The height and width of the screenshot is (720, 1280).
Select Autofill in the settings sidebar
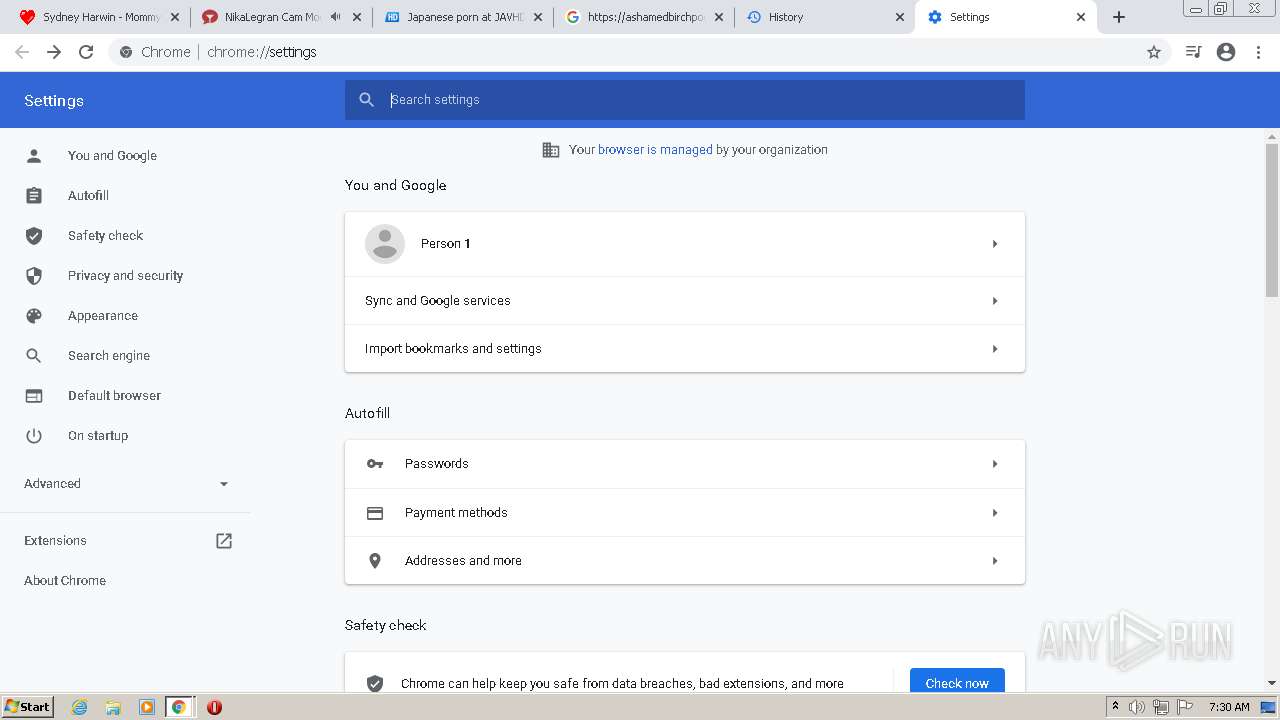(88, 196)
